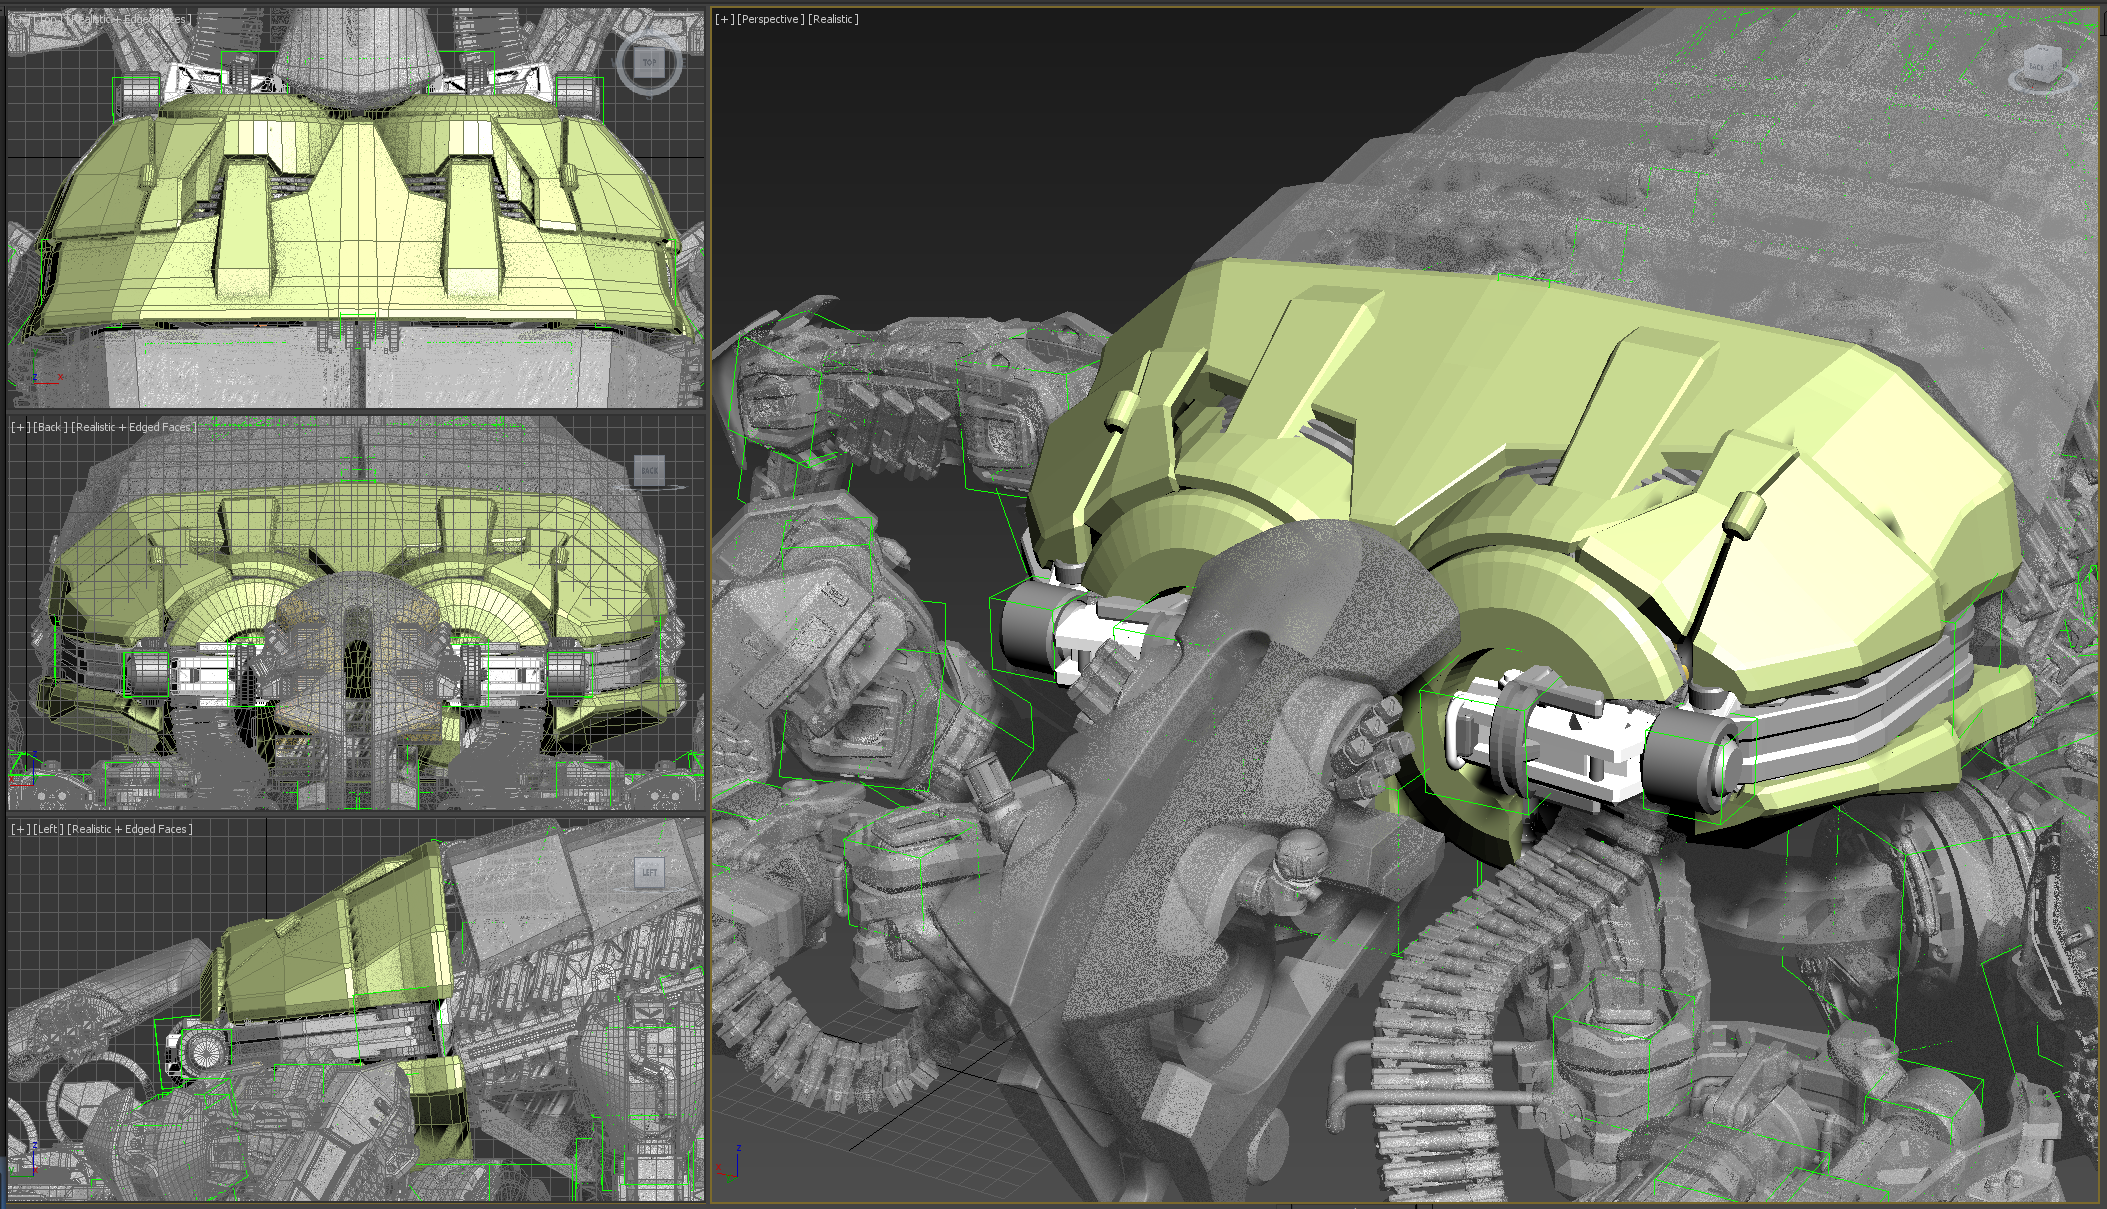Open the [Left] point-of-view label menu

pyautogui.click(x=48, y=829)
